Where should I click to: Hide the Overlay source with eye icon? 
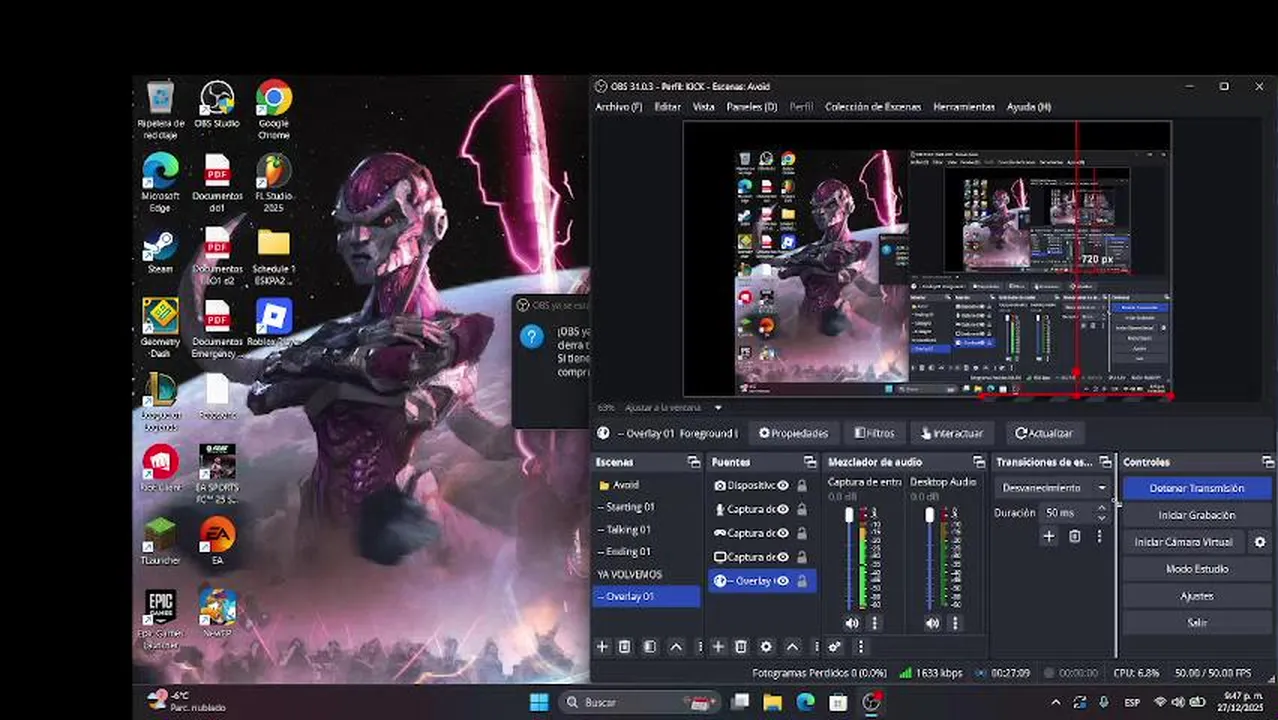pyautogui.click(x=783, y=581)
